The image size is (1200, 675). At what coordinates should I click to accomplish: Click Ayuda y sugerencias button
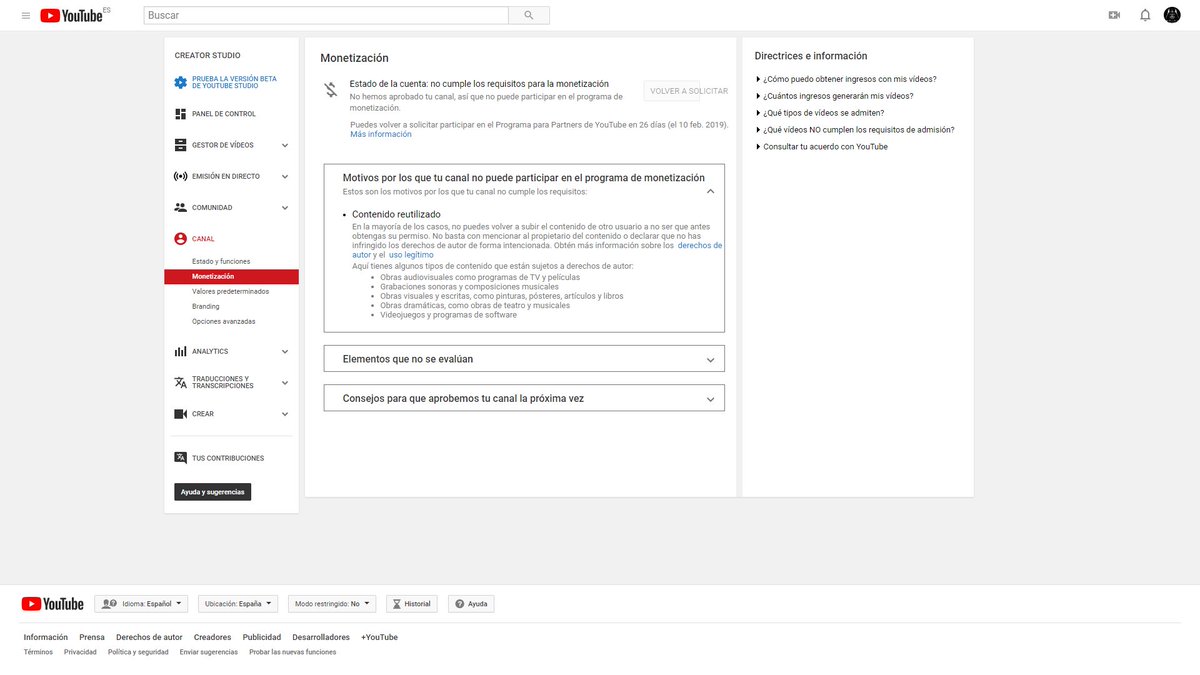click(x=212, y=492)
